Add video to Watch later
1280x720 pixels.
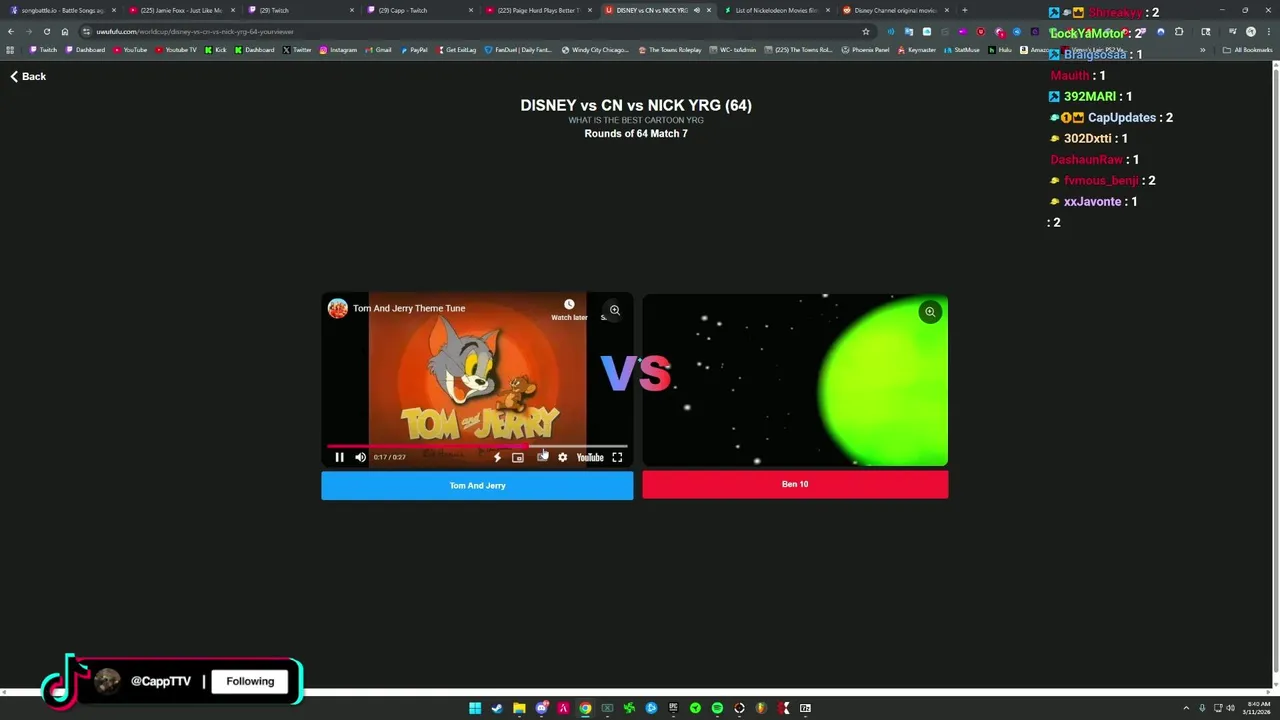tap(569, 309)
